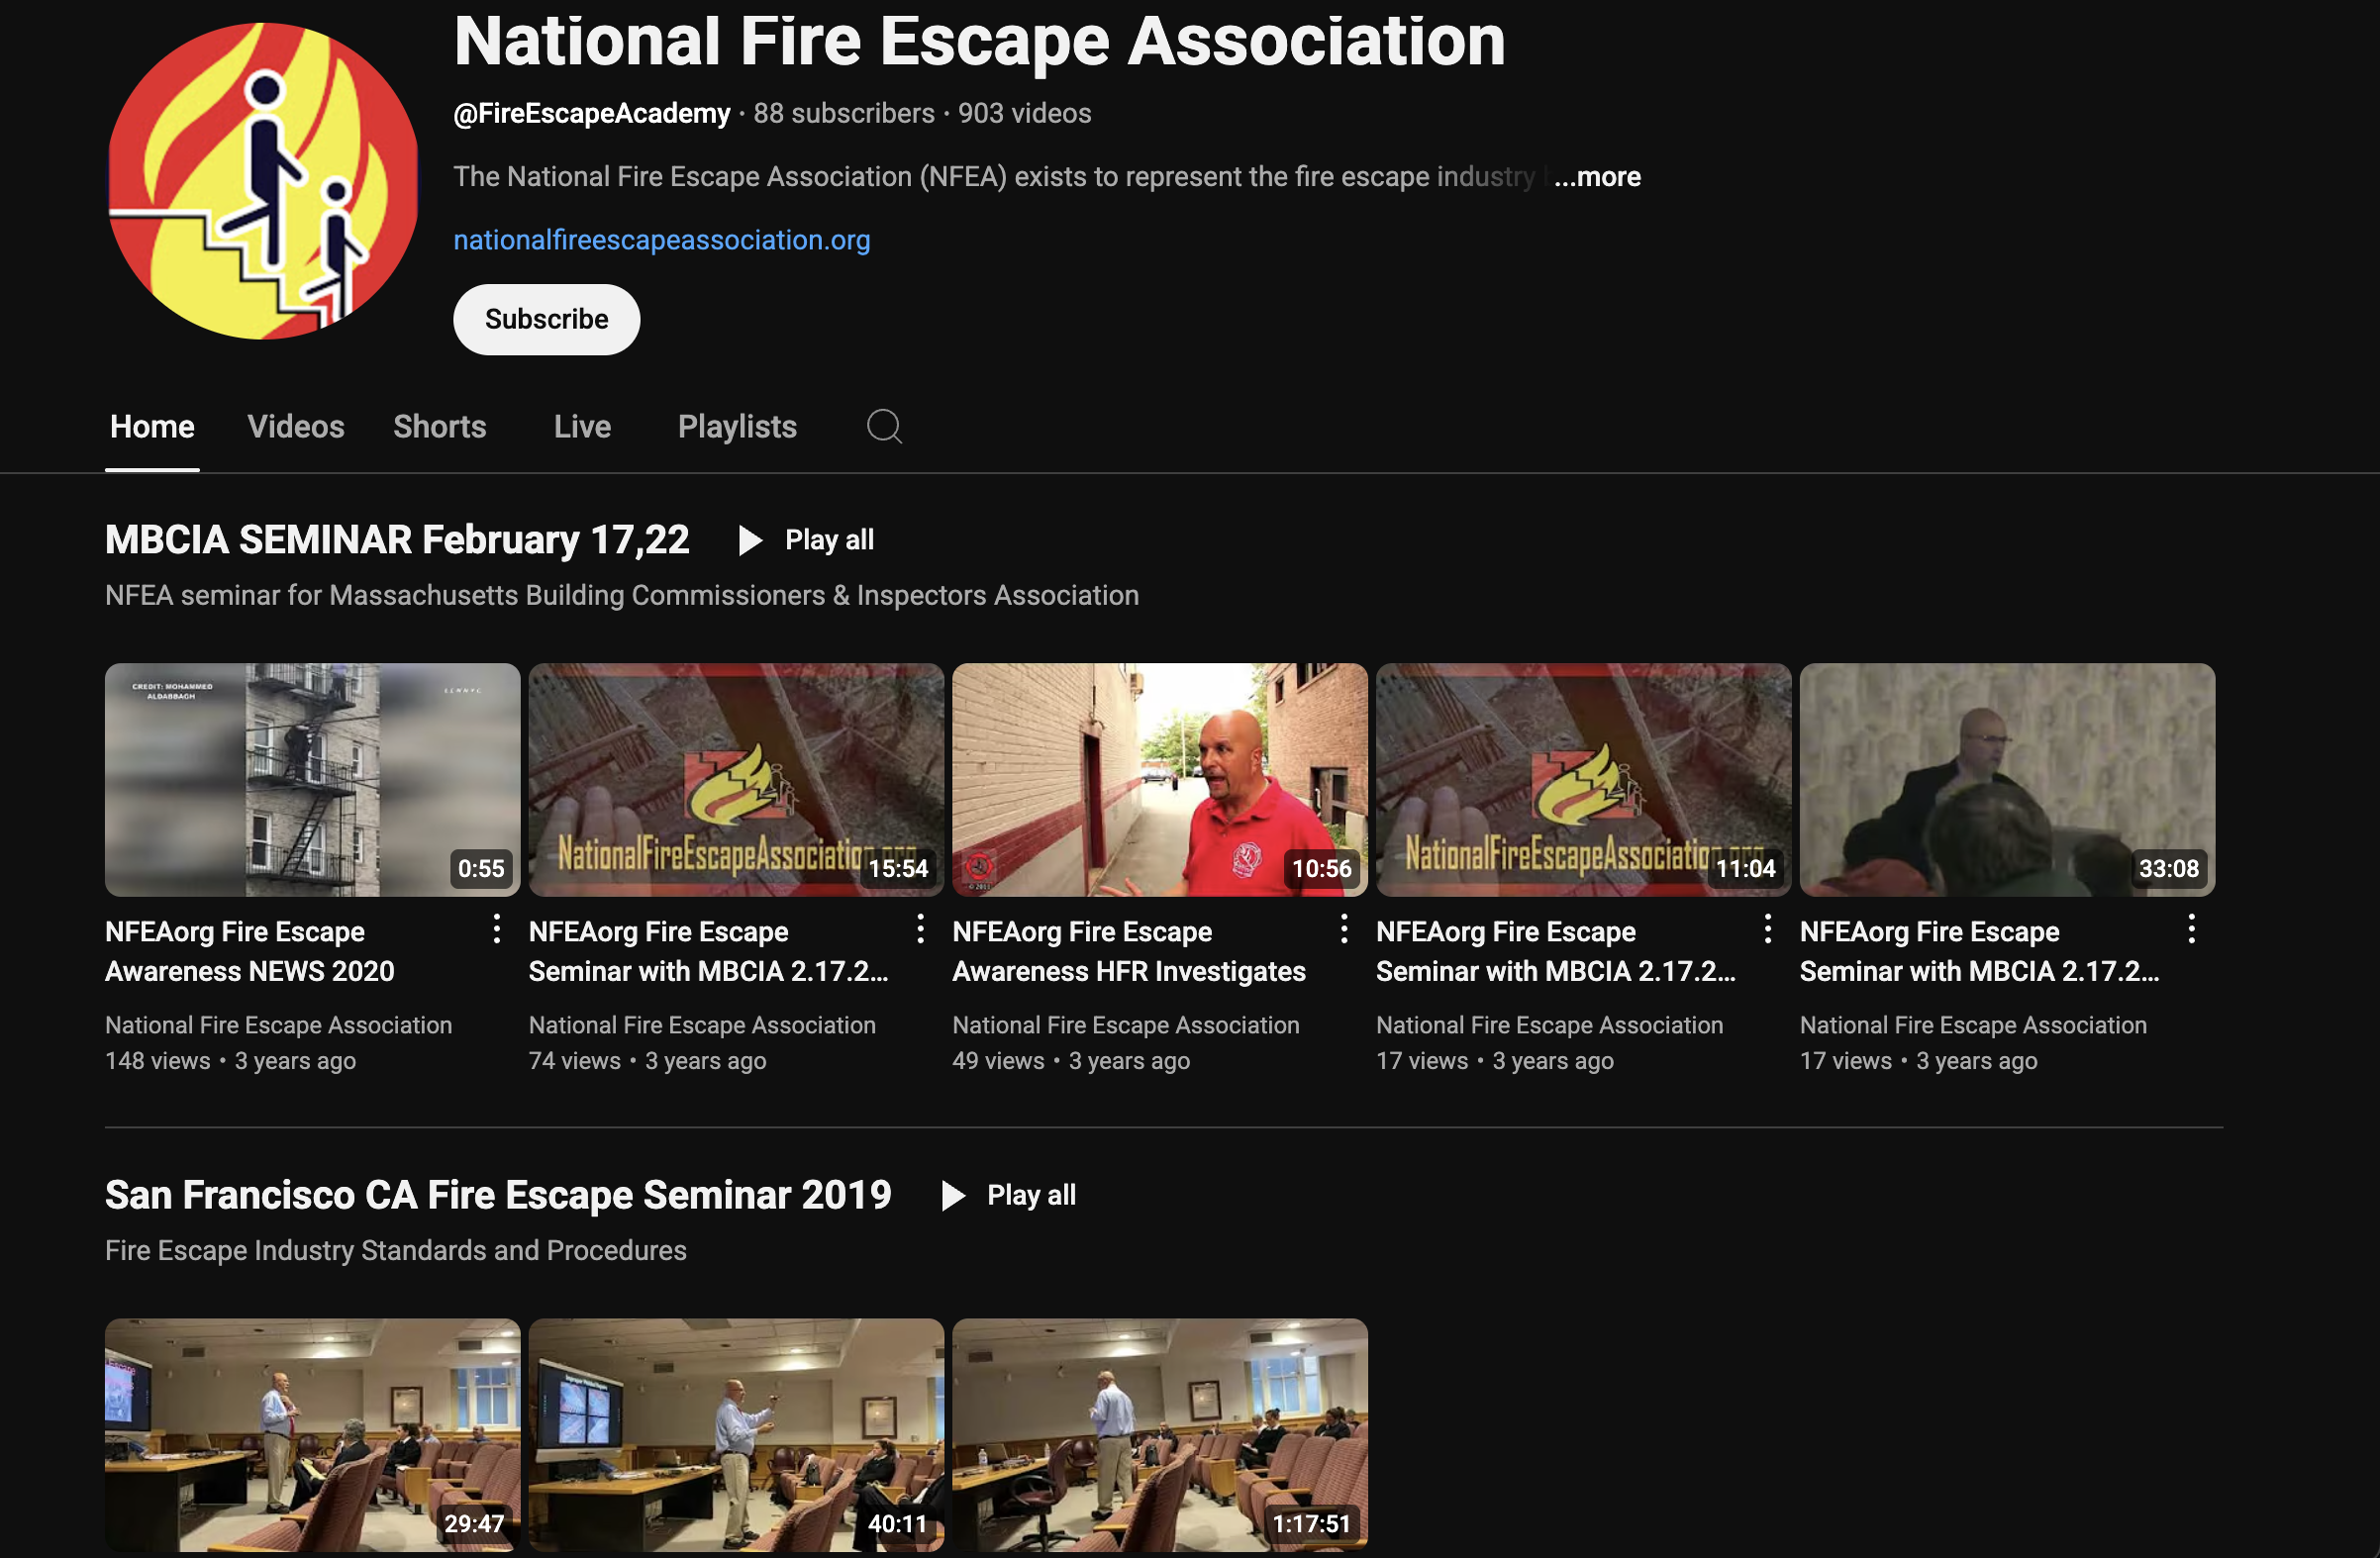2380x1558 pixels.
Task: Open three-dot menu for 11:04 seminar video
Action: pyautogui.click(x=1767, y=930)
